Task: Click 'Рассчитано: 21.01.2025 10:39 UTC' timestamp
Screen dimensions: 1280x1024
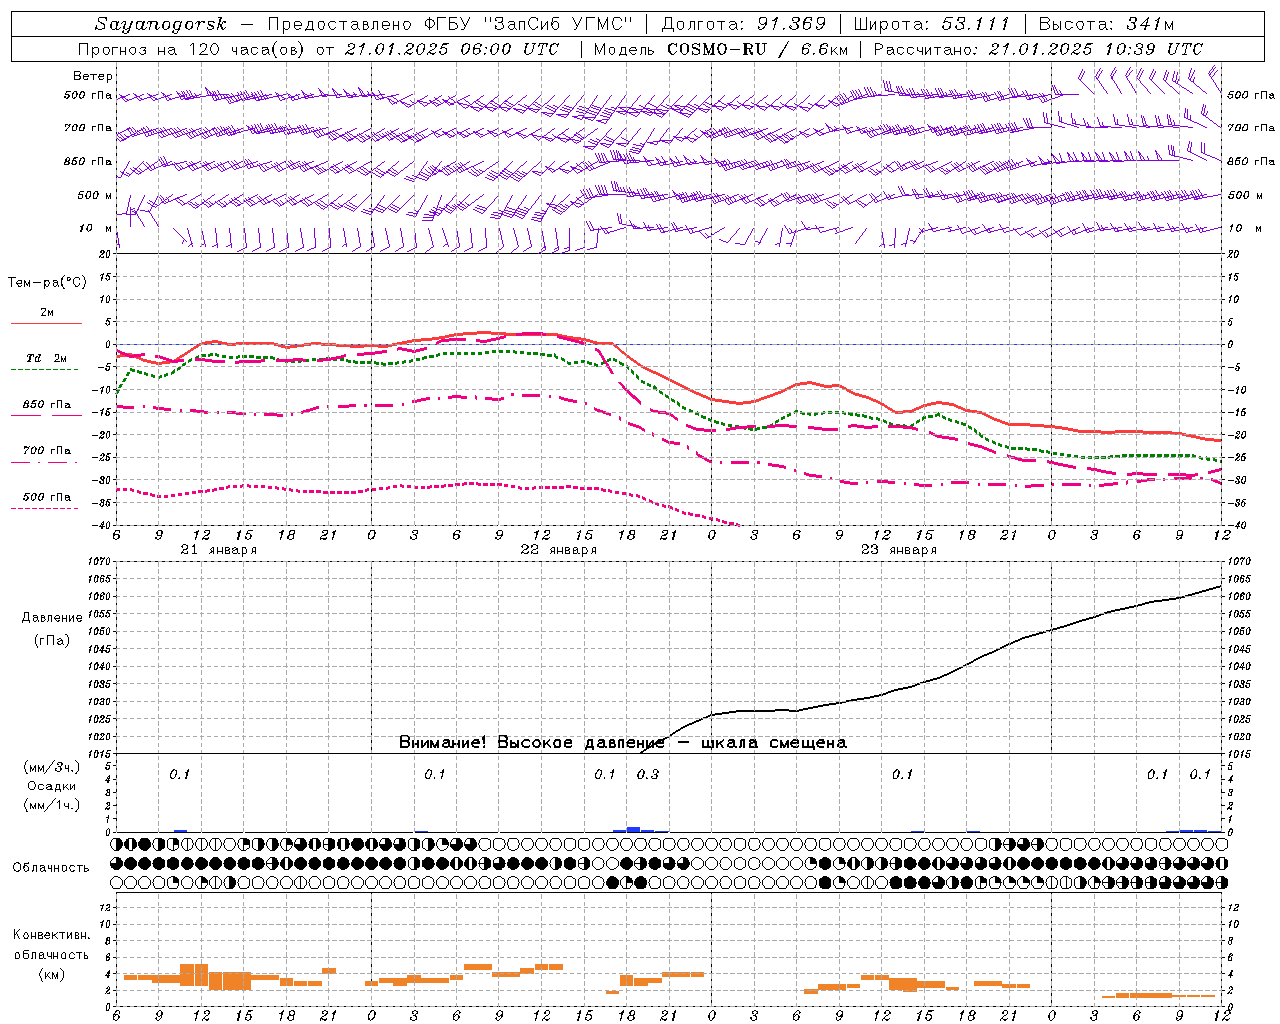Action: click(1038, 49)
